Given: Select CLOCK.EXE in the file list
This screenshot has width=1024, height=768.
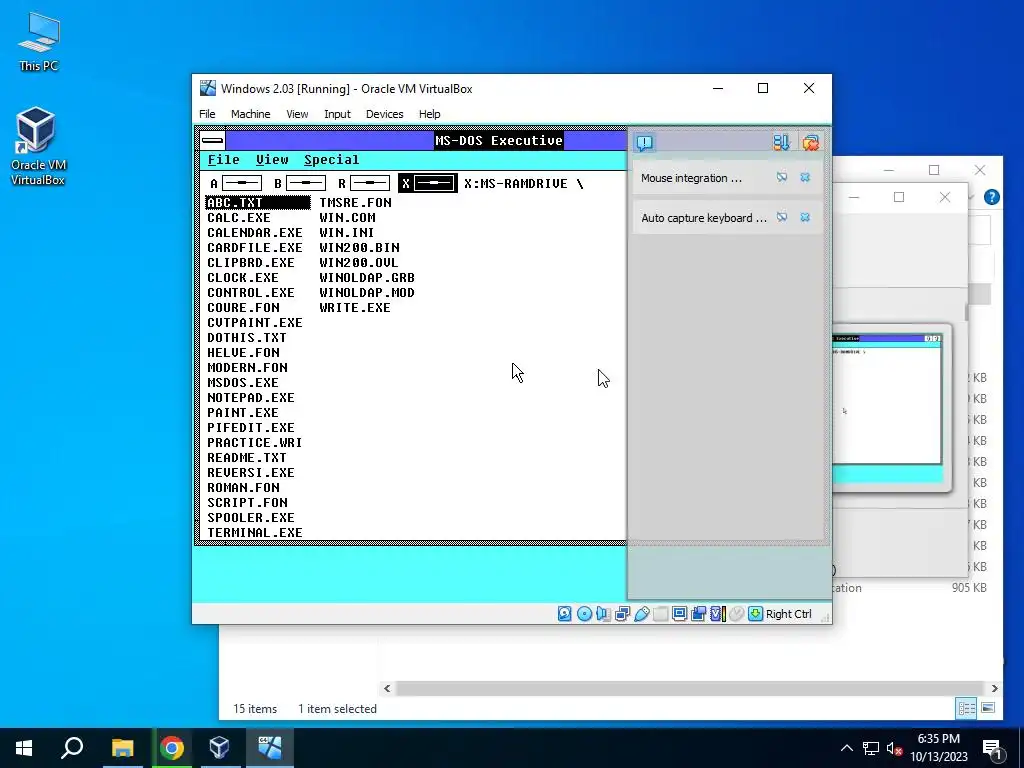Looking at the screenshot, I should [x=242, y=278].
